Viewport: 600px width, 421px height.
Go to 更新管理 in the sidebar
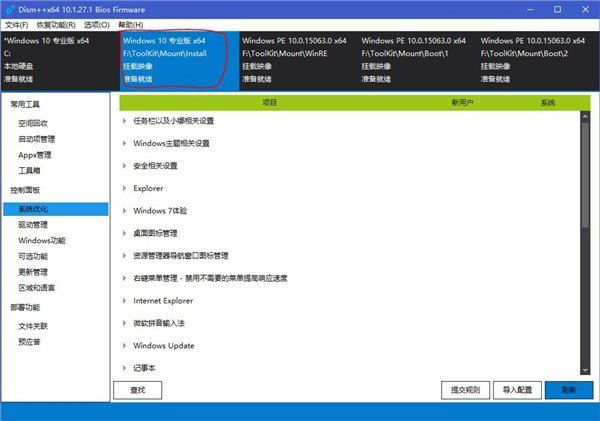33,272
